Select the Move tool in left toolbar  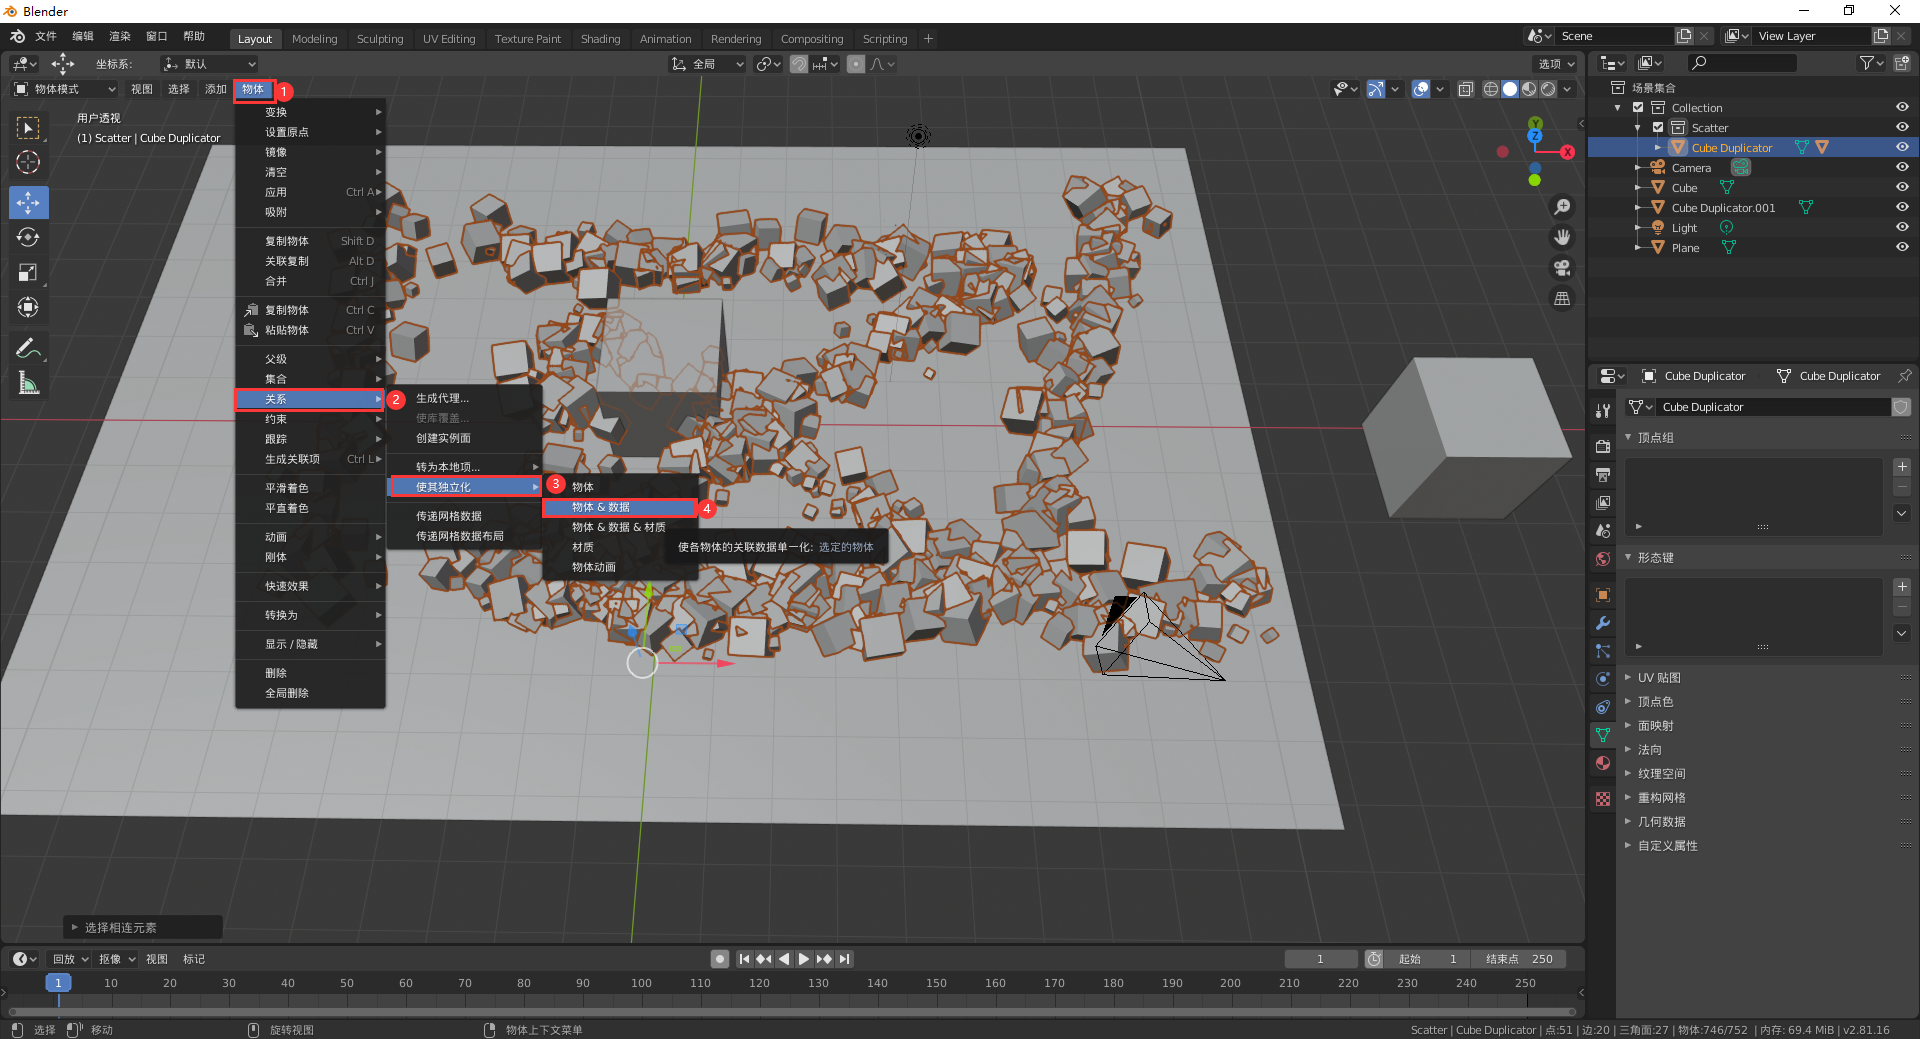point(28,203)
